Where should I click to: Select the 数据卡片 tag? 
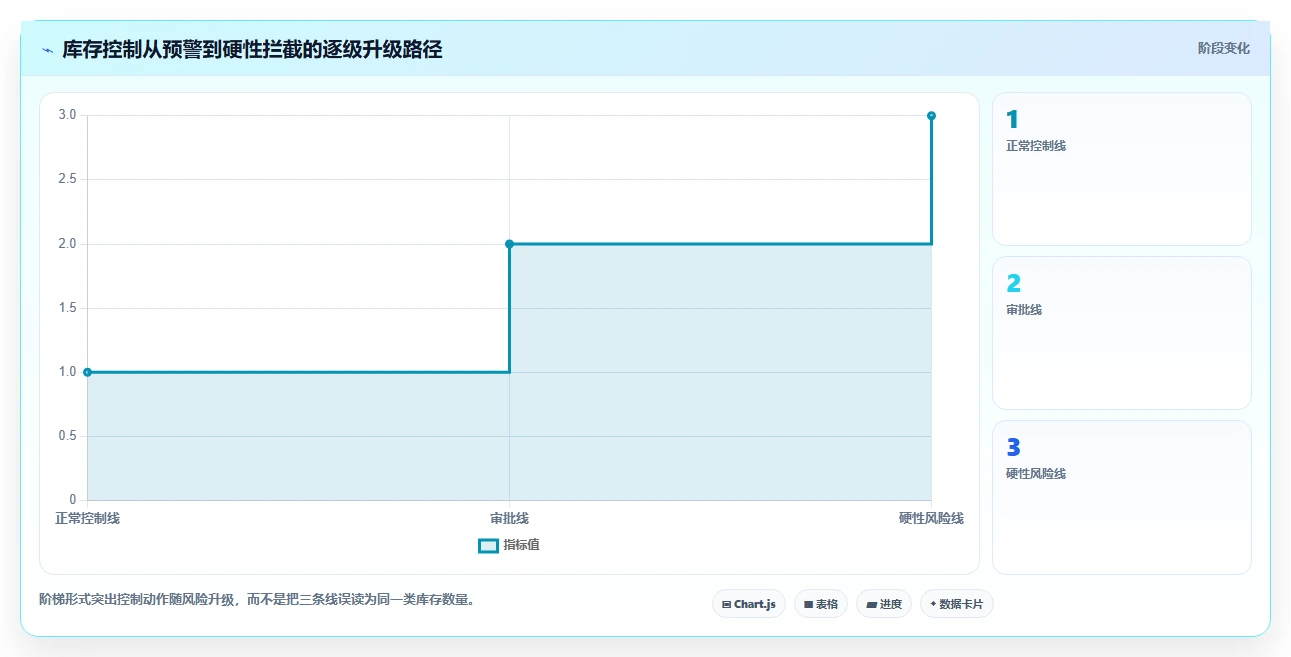coord(957,604)
